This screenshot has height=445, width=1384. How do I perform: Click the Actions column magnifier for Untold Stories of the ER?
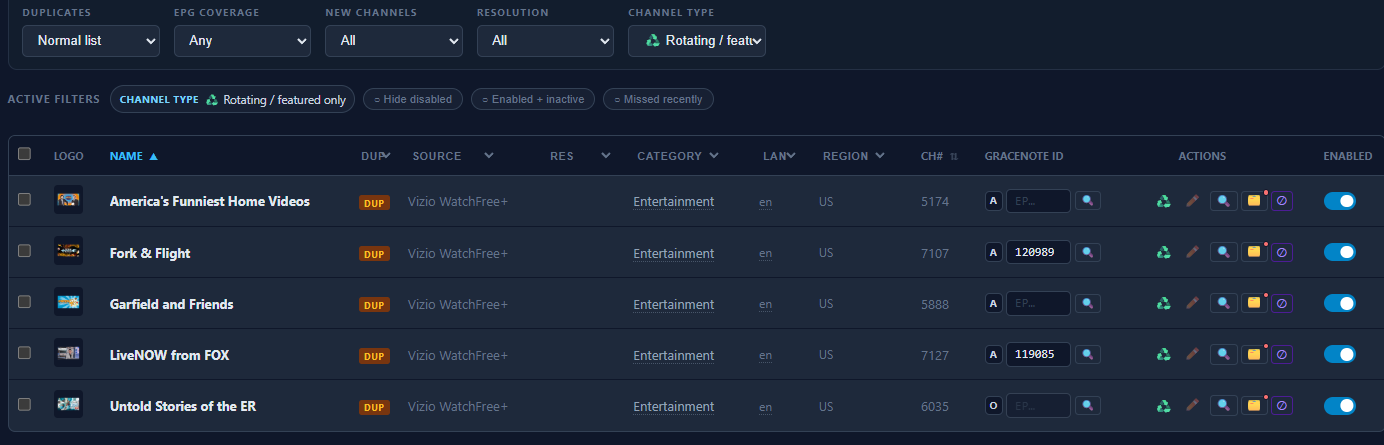click(x=1224, y=405)
